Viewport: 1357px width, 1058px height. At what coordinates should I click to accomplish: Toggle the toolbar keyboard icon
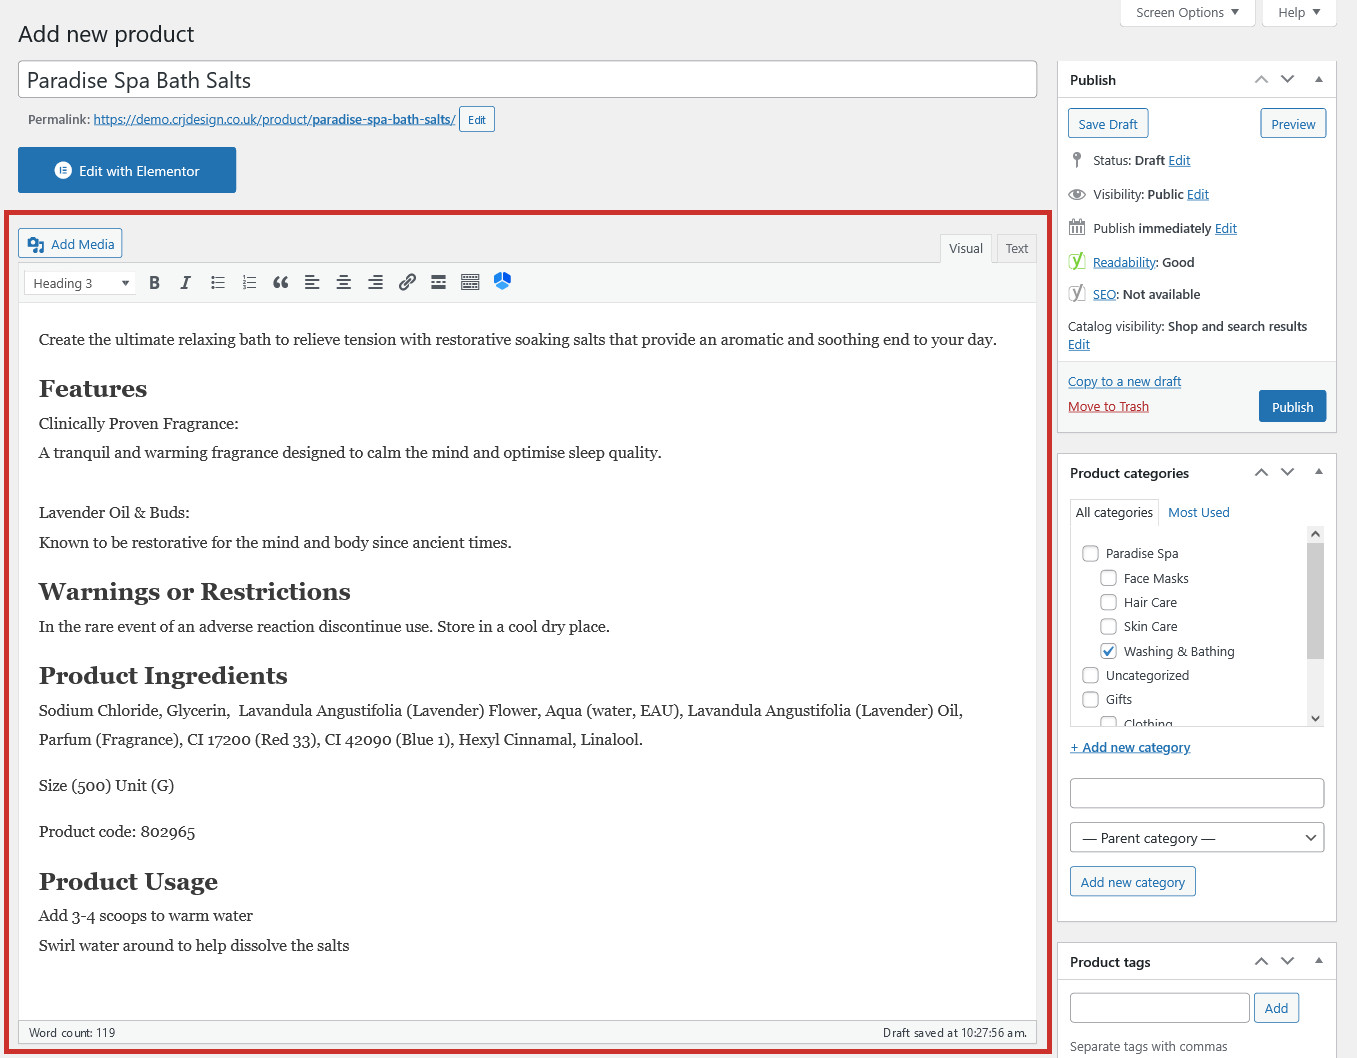(x=470, y=283)
